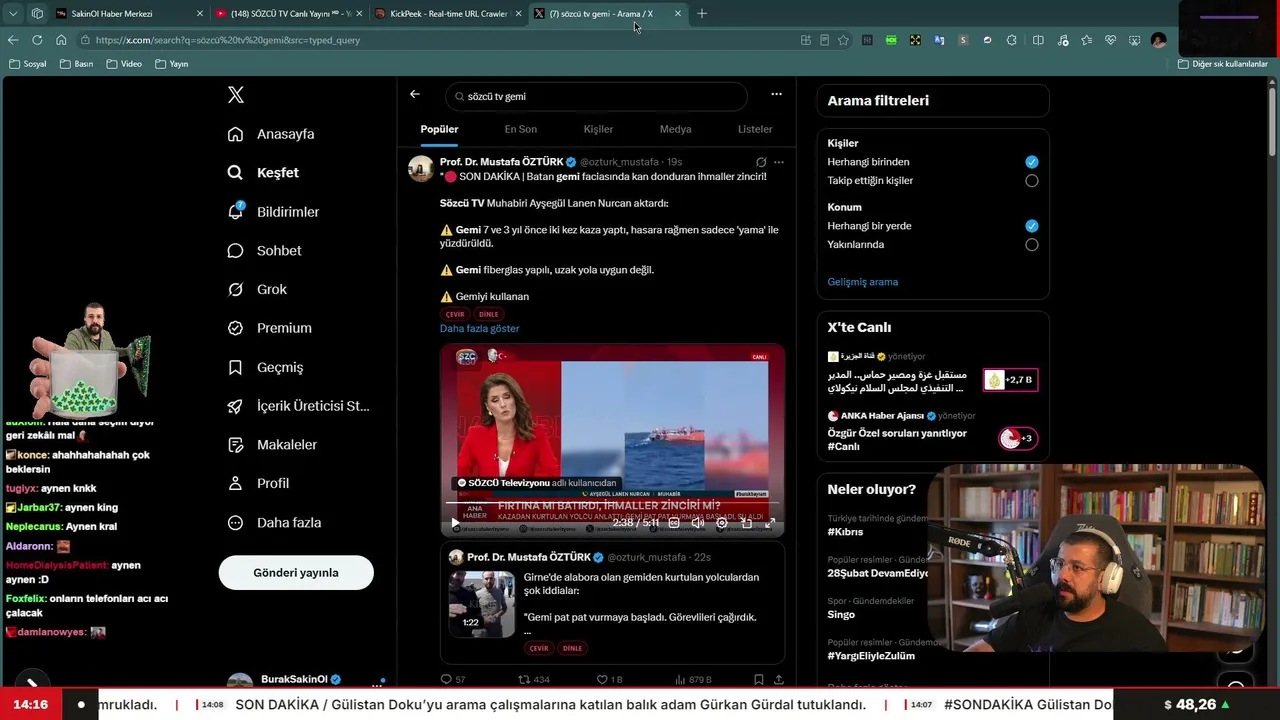
Task: Click the browser address bar URL
Action: tap(228, 40)
